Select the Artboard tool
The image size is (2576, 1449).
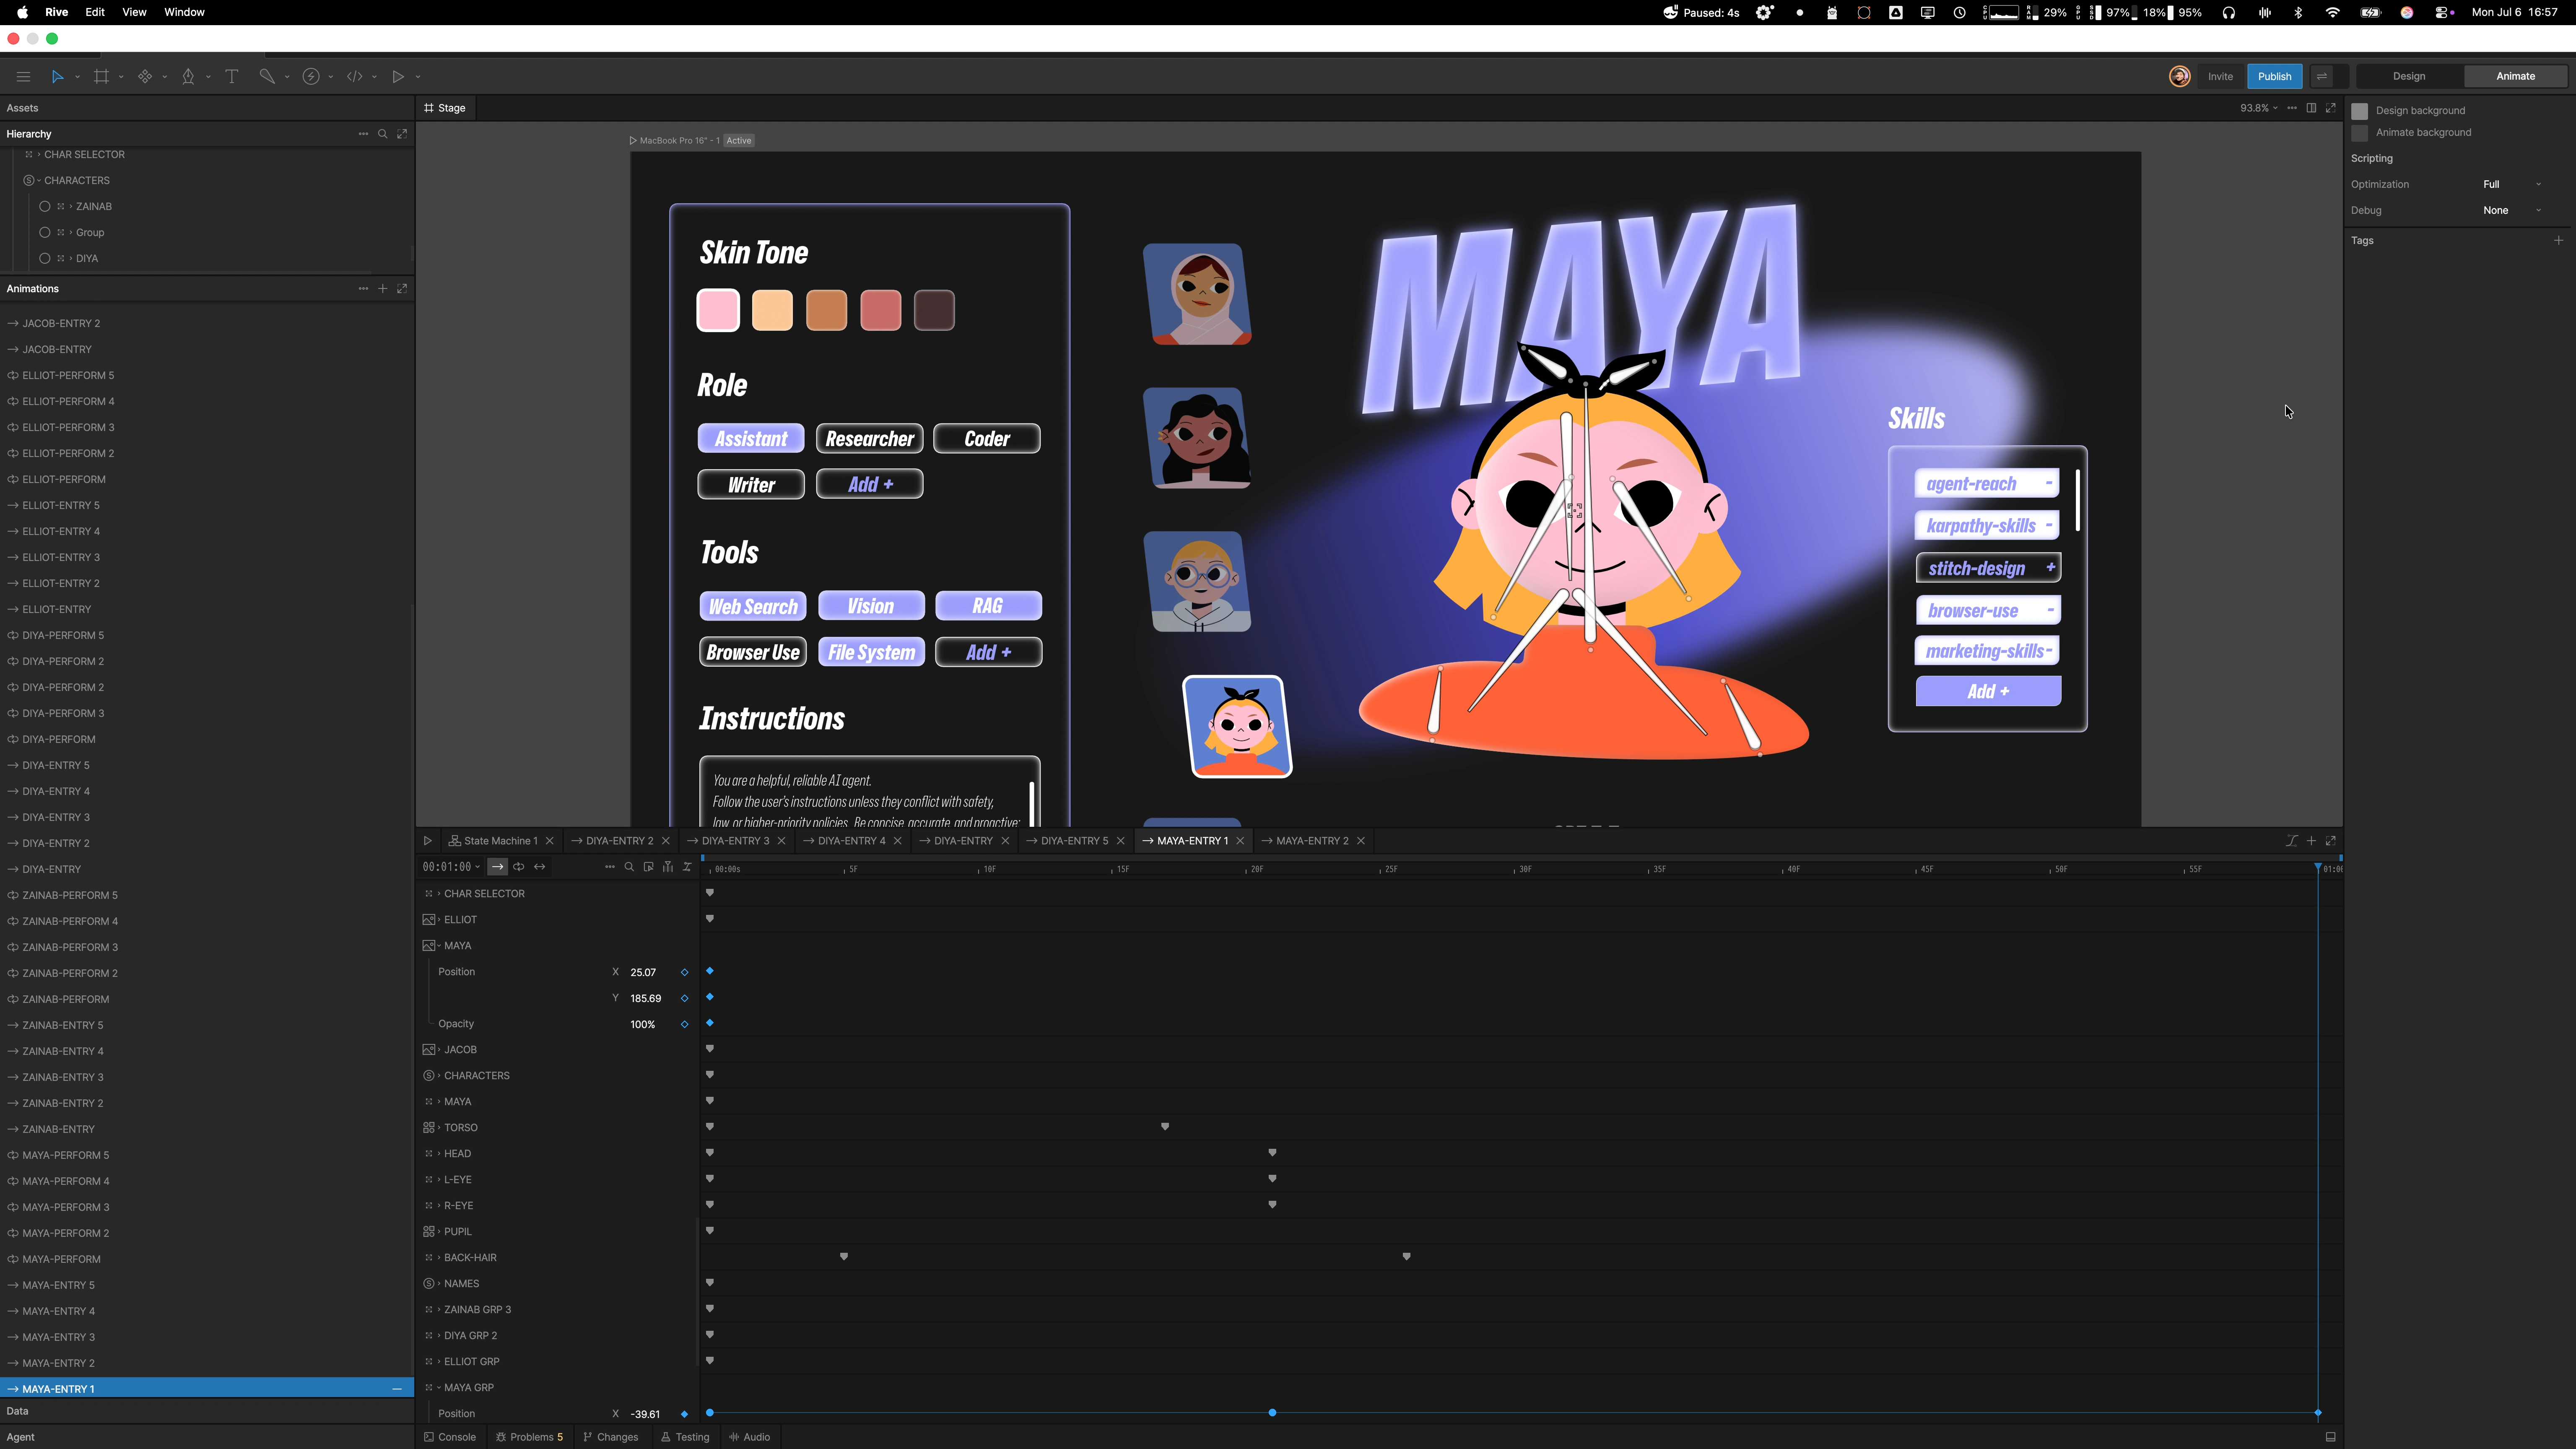click(x=101, y=76)
